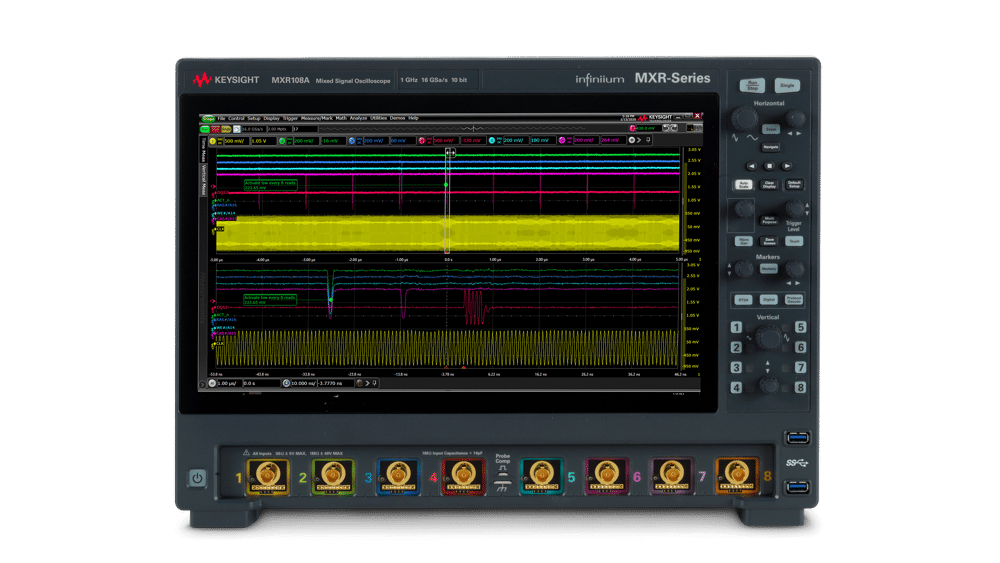The height and width of the screenshot is (563, 1000).
Task: Click the navigate forward arrow key
Action: coord(787,166)
